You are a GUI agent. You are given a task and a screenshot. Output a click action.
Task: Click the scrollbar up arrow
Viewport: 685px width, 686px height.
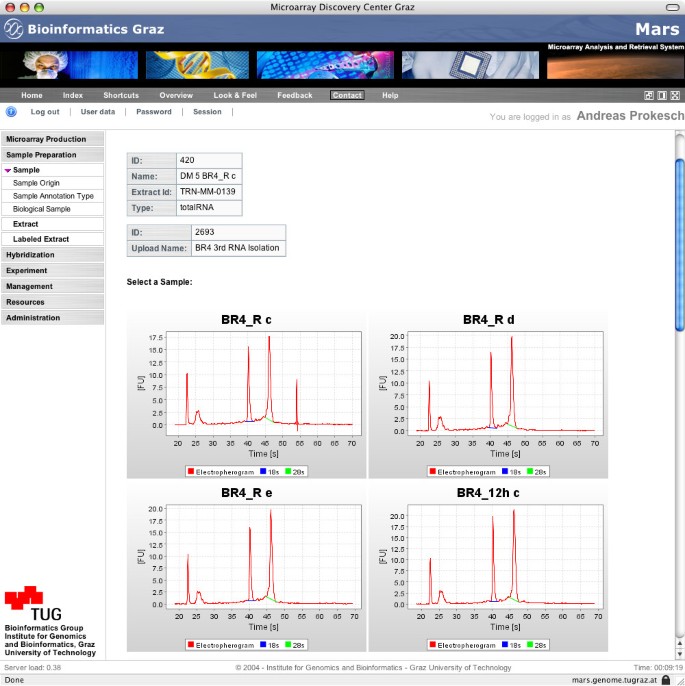(x=680, y=643)
